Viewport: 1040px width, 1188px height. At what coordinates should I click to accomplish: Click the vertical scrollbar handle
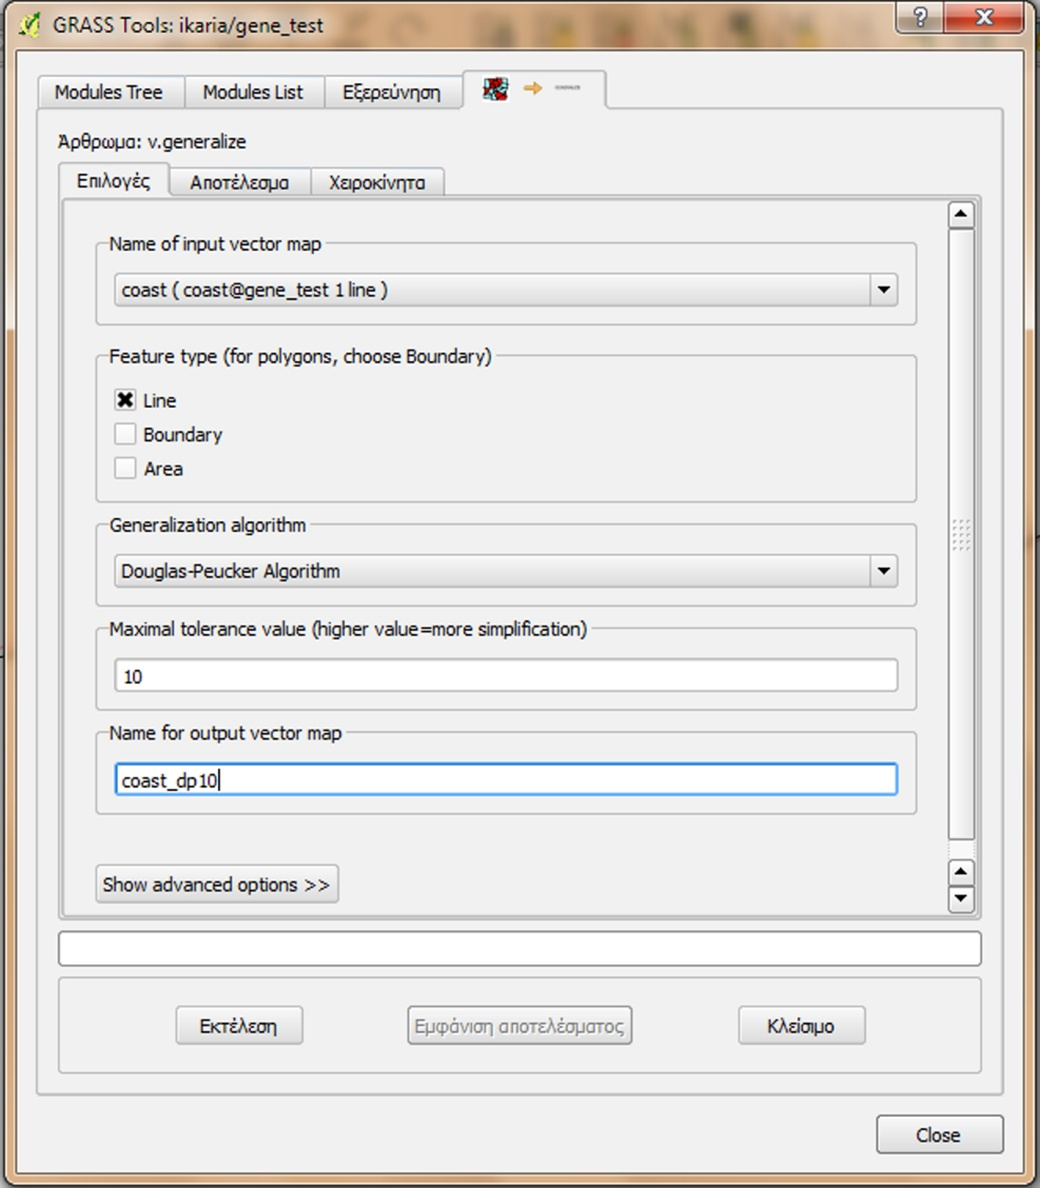961,534
